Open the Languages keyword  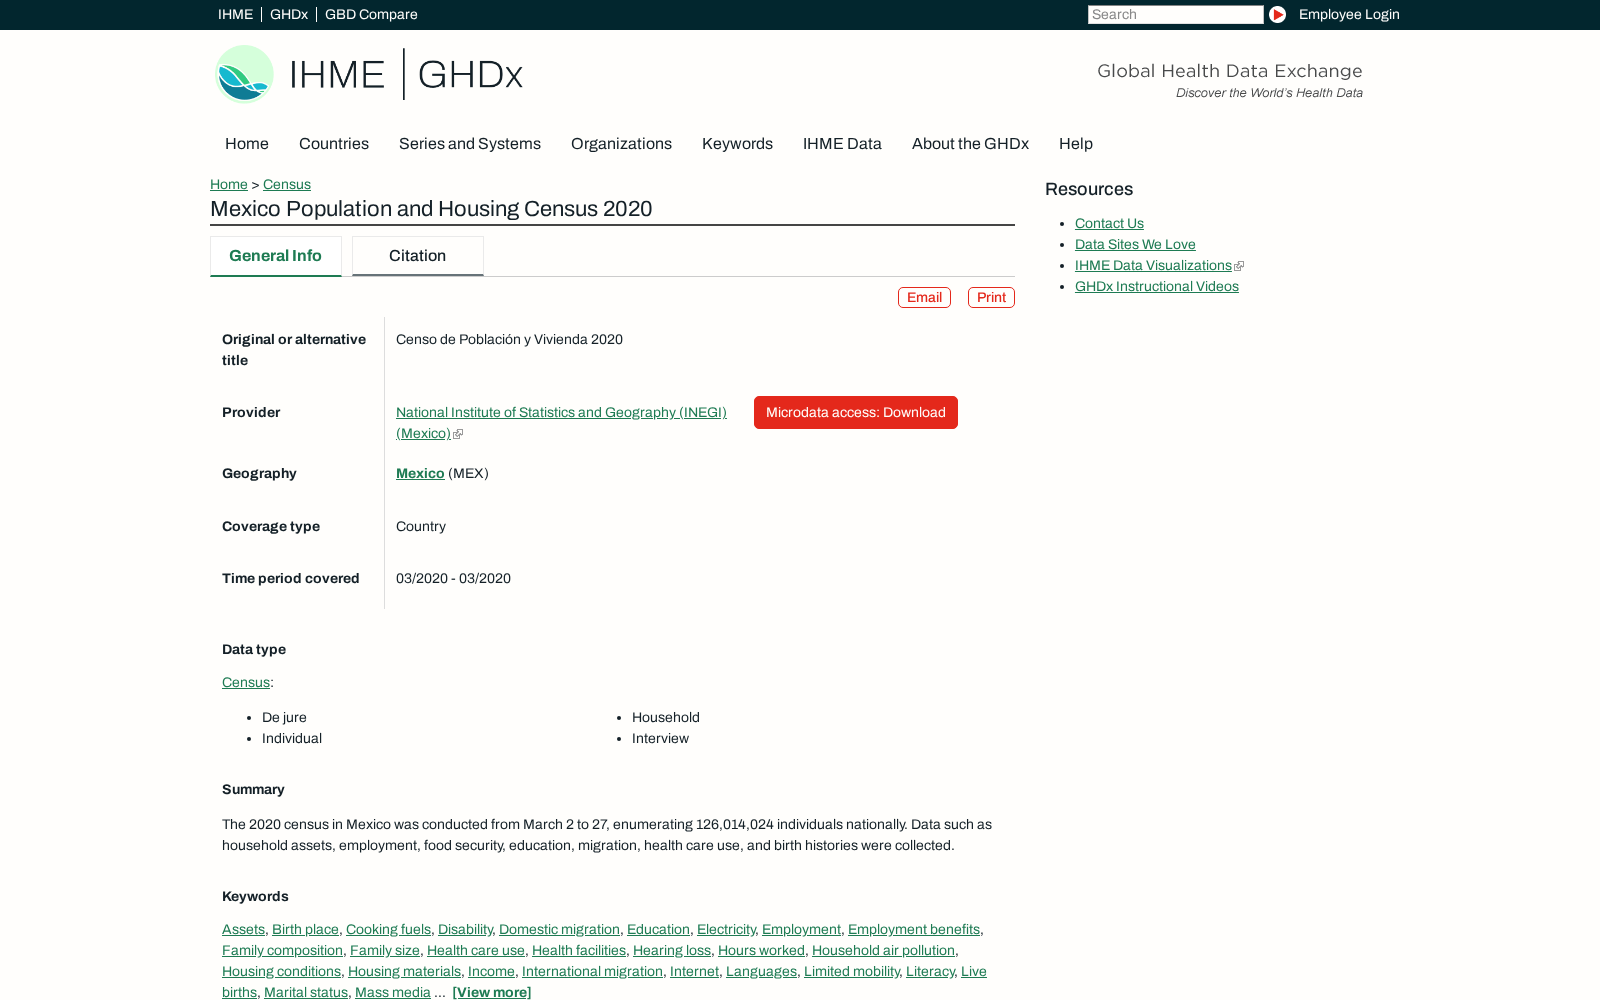761,971
